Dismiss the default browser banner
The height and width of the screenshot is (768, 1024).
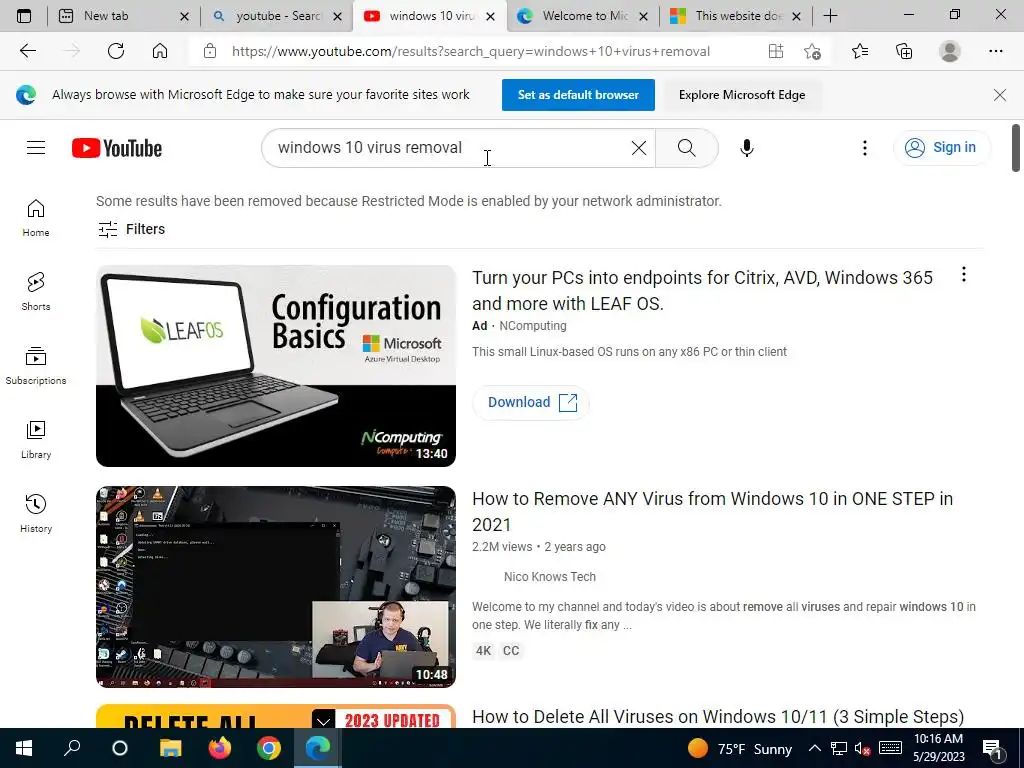click(999, 95)
